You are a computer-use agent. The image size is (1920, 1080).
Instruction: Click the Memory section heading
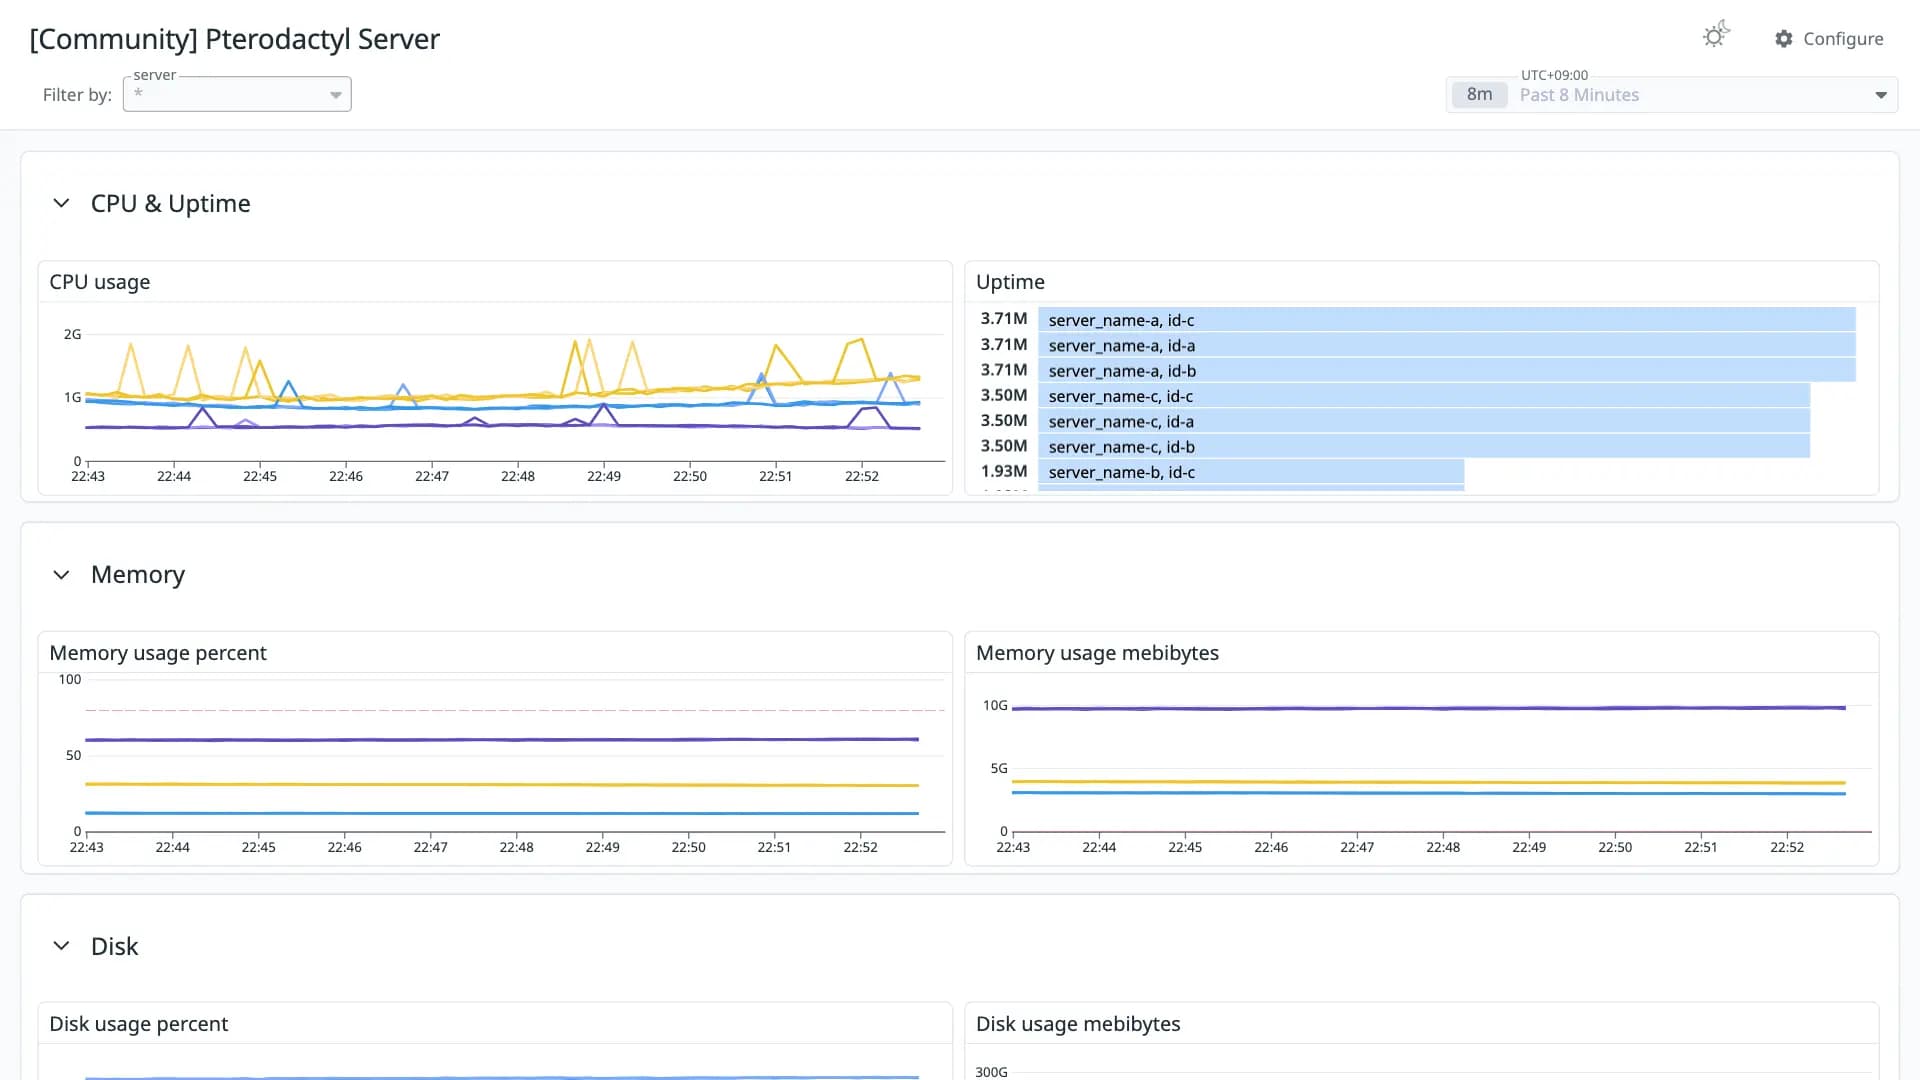click(138, 575)
